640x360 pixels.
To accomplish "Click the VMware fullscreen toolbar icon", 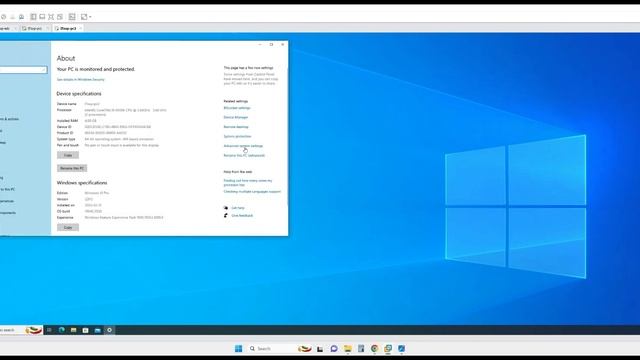I will (51, 17).
